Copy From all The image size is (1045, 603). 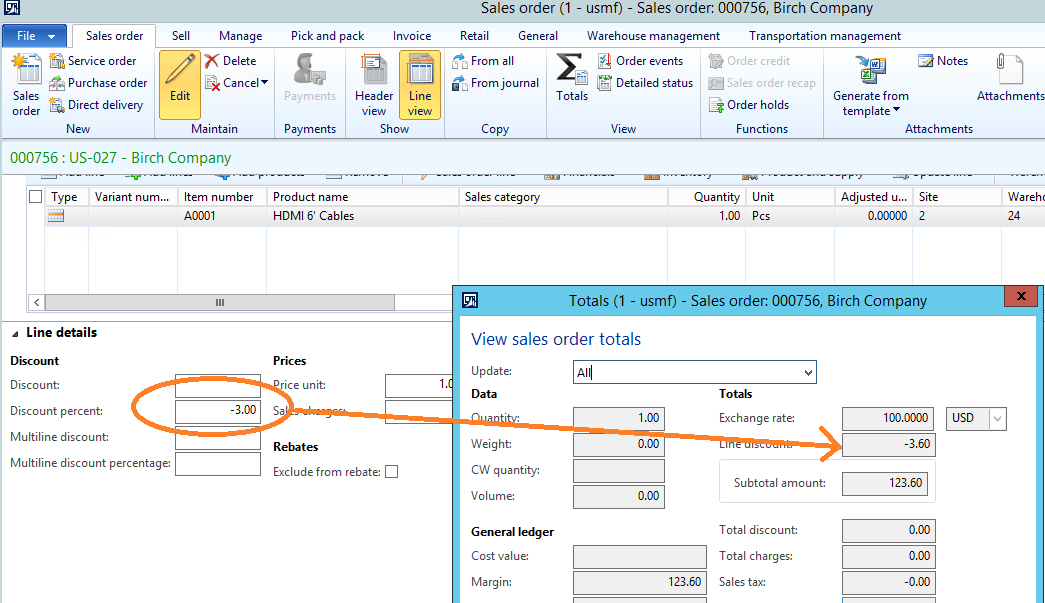pos(483,61)
